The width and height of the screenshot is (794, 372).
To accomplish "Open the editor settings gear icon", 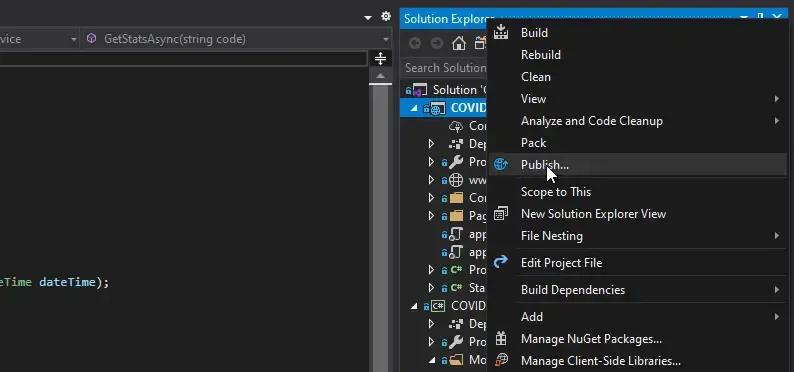I will pyautogui.click(x=386, y=17).
